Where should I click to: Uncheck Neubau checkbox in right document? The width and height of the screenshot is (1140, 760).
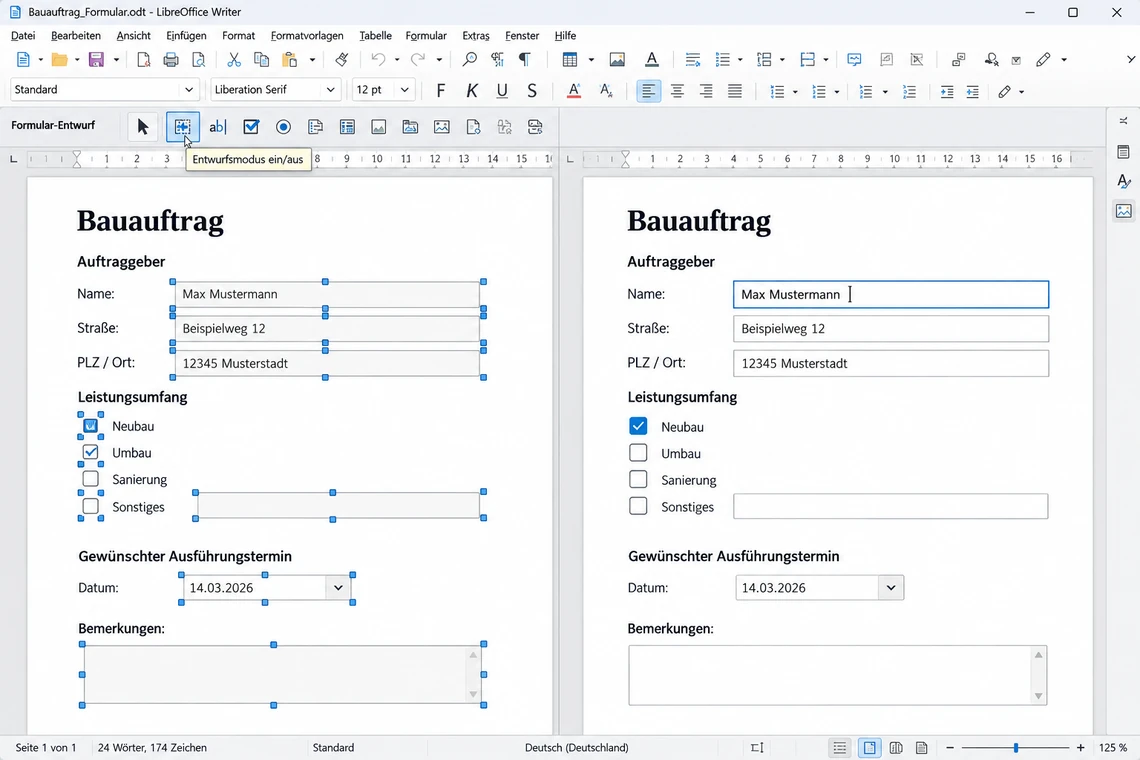click(638, 426)
